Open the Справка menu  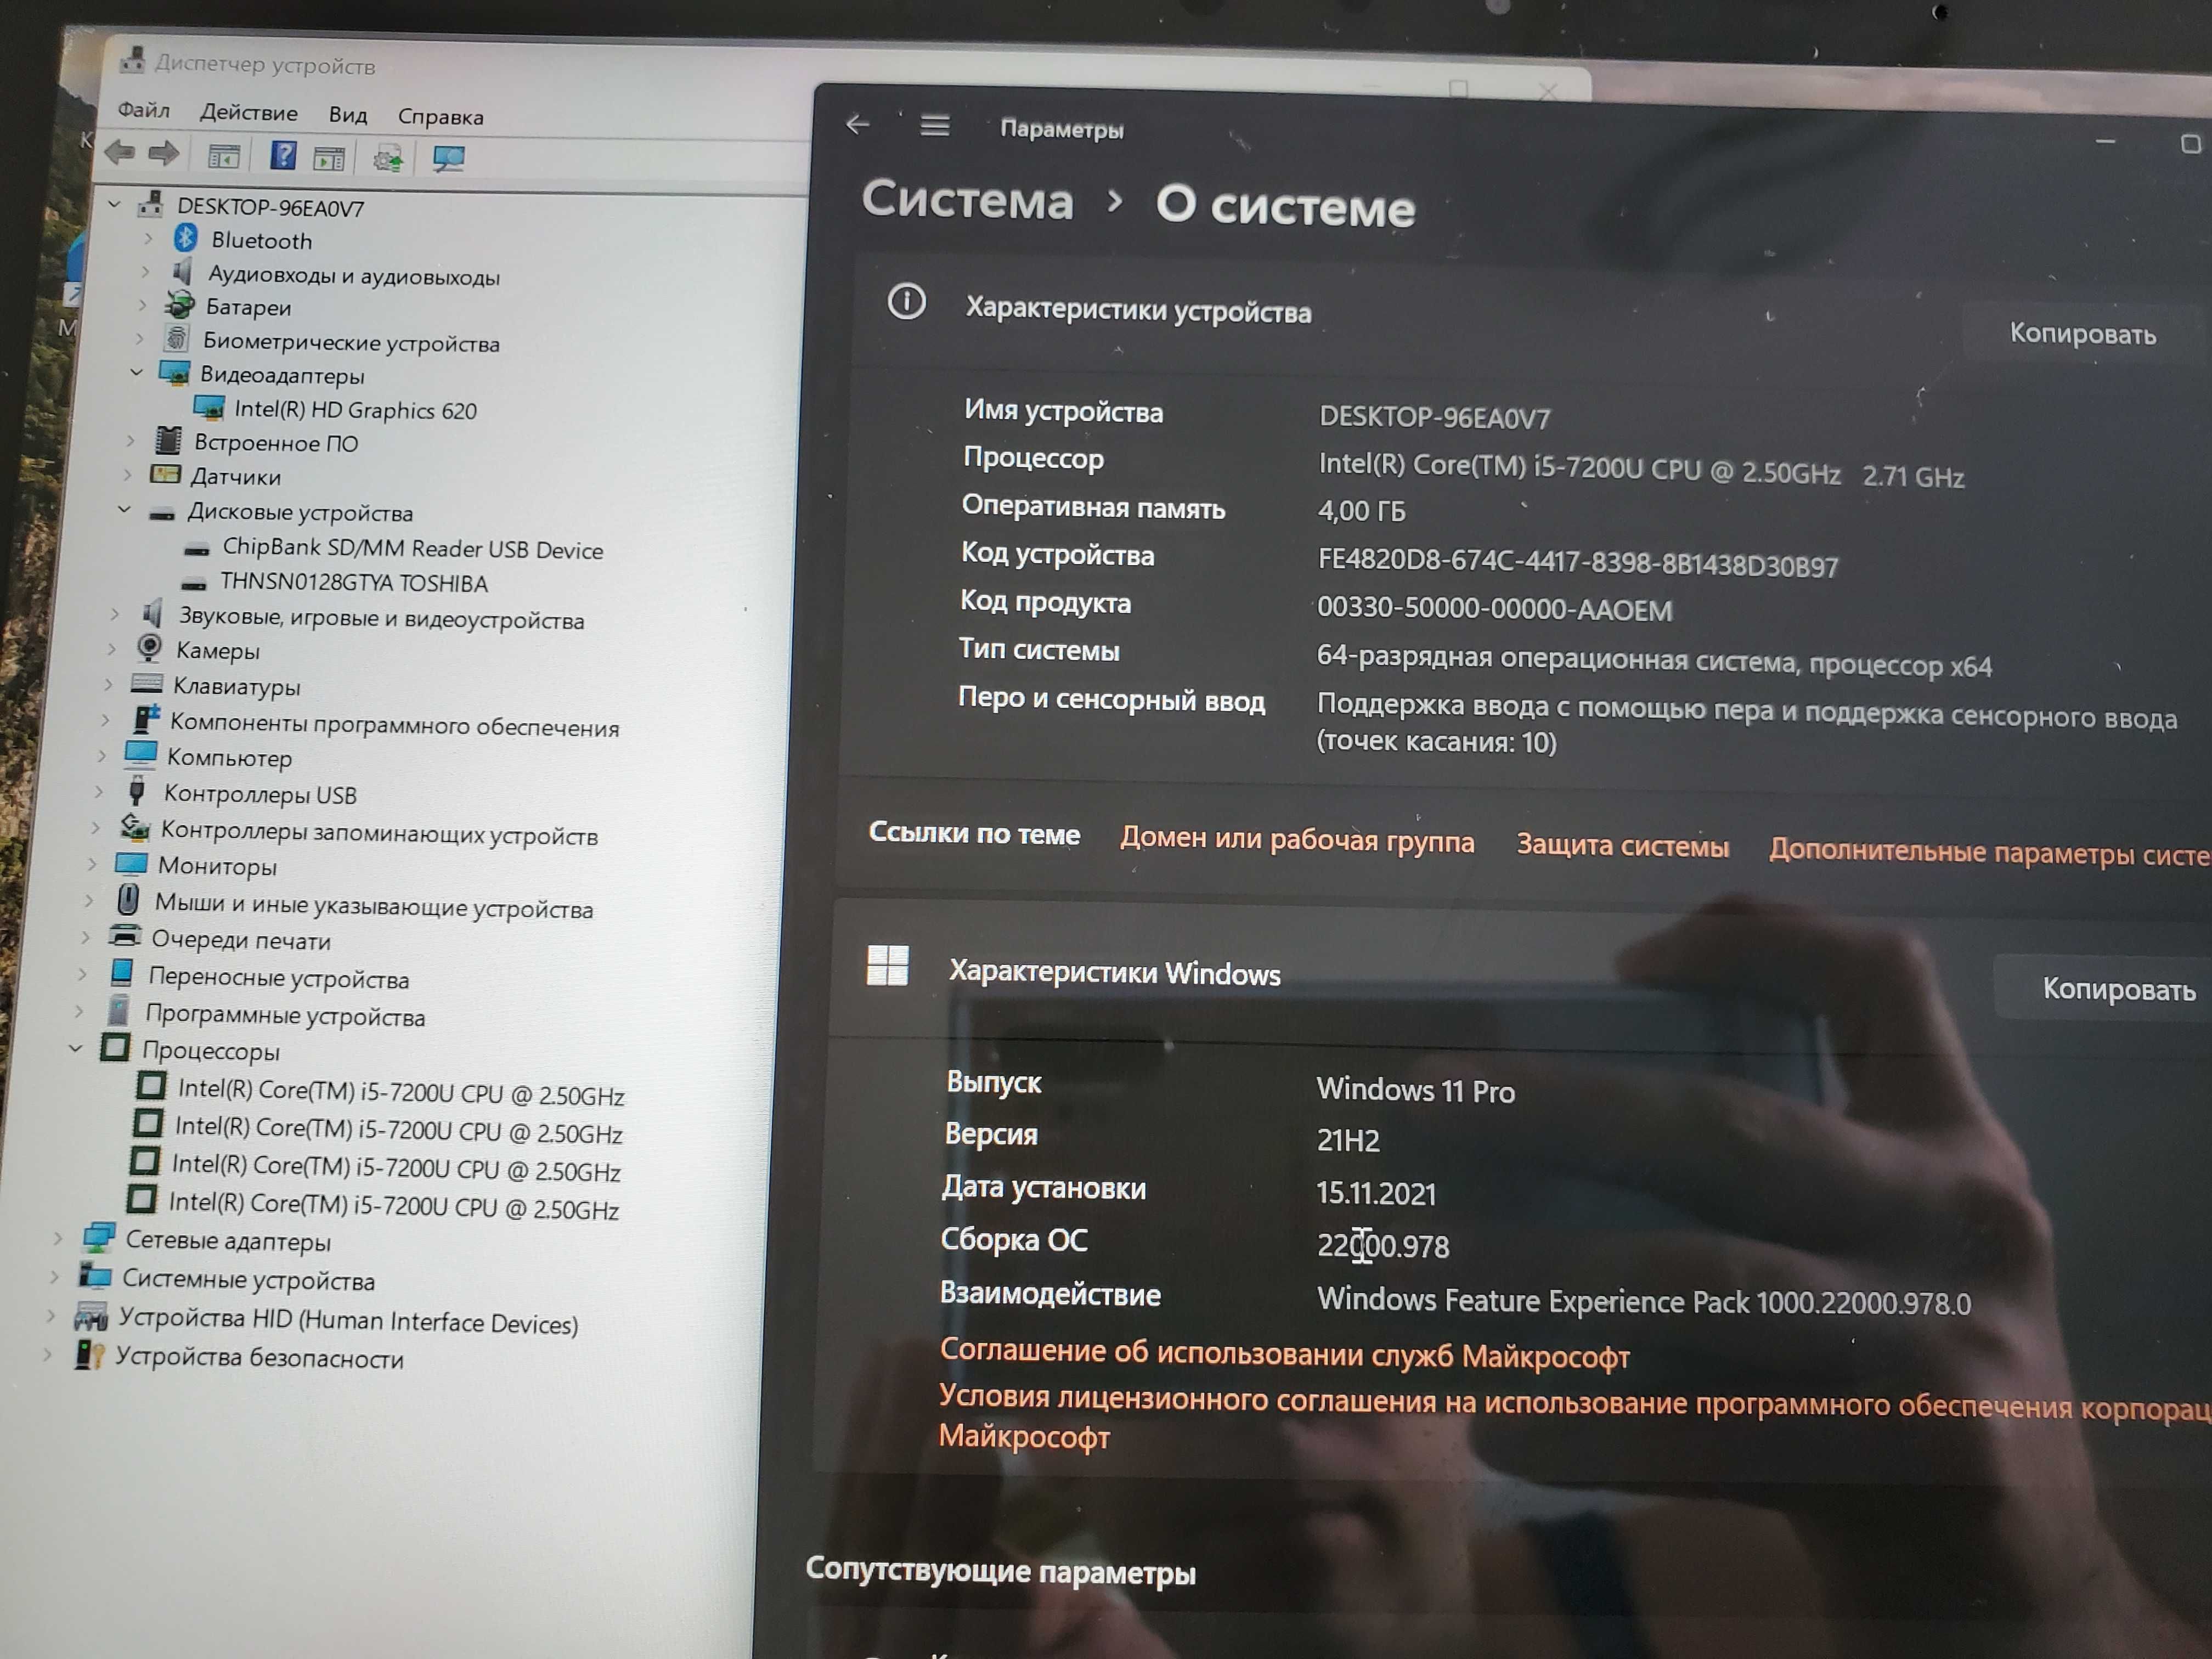441,116
